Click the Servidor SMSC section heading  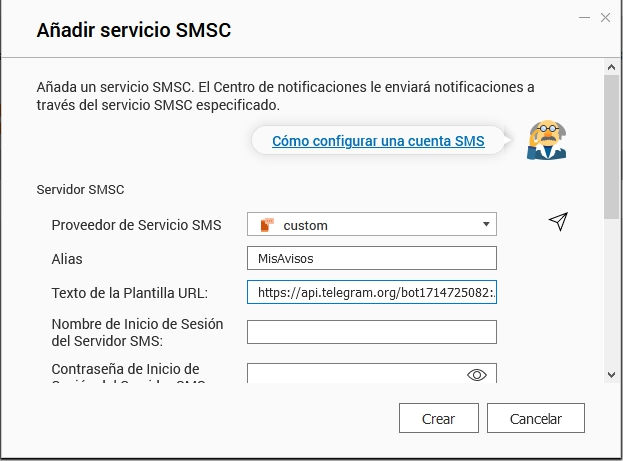click(x=80, y=189)
